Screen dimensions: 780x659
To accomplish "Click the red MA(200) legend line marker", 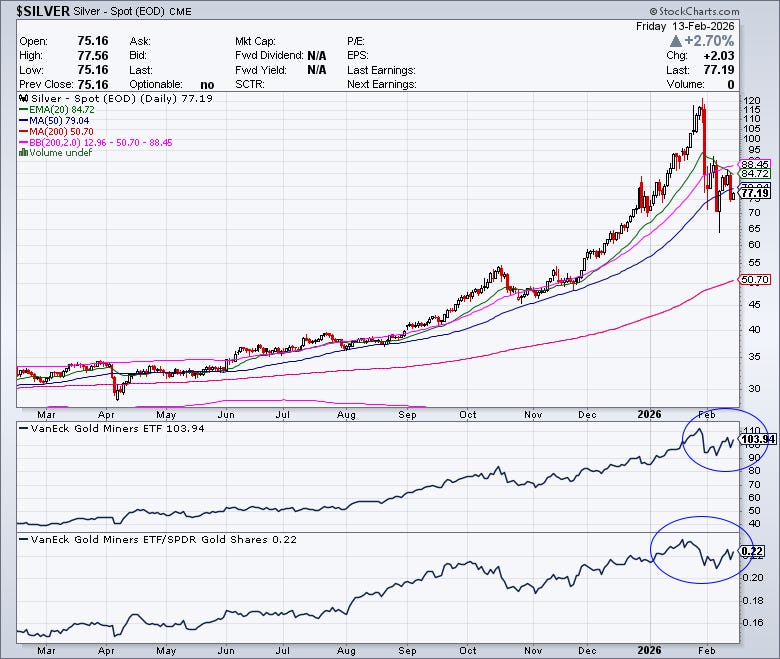I will click(23, 131).
